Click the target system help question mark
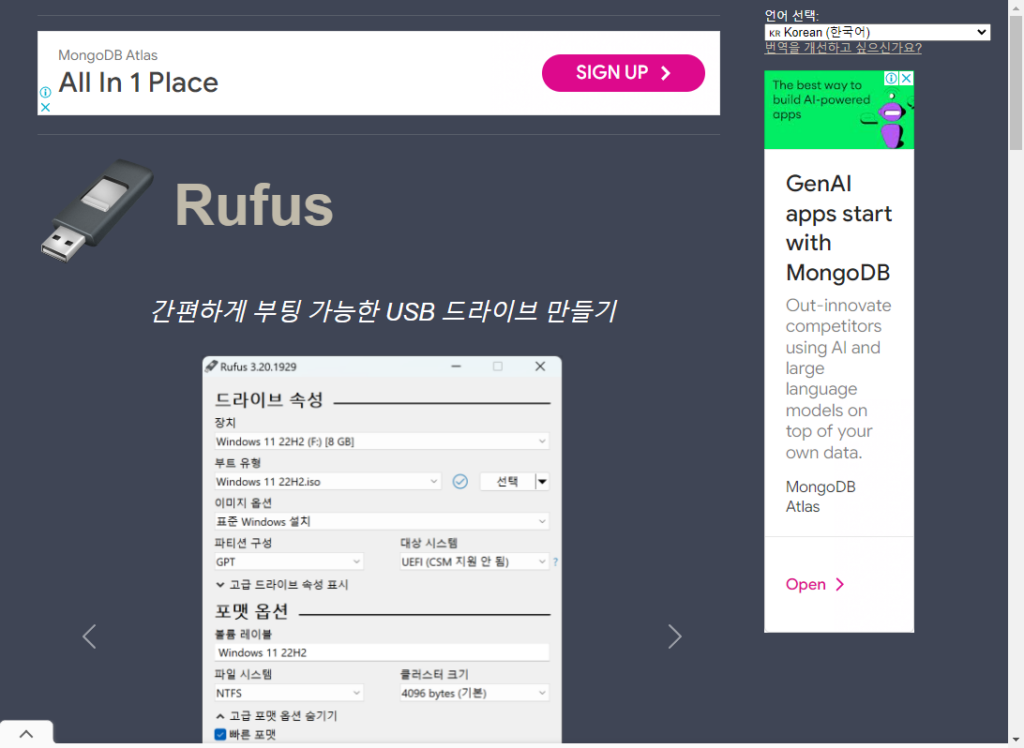Image resolution: width=1024 pixels, height=748 pixels. pyautogui.click(x=555, y=561)
